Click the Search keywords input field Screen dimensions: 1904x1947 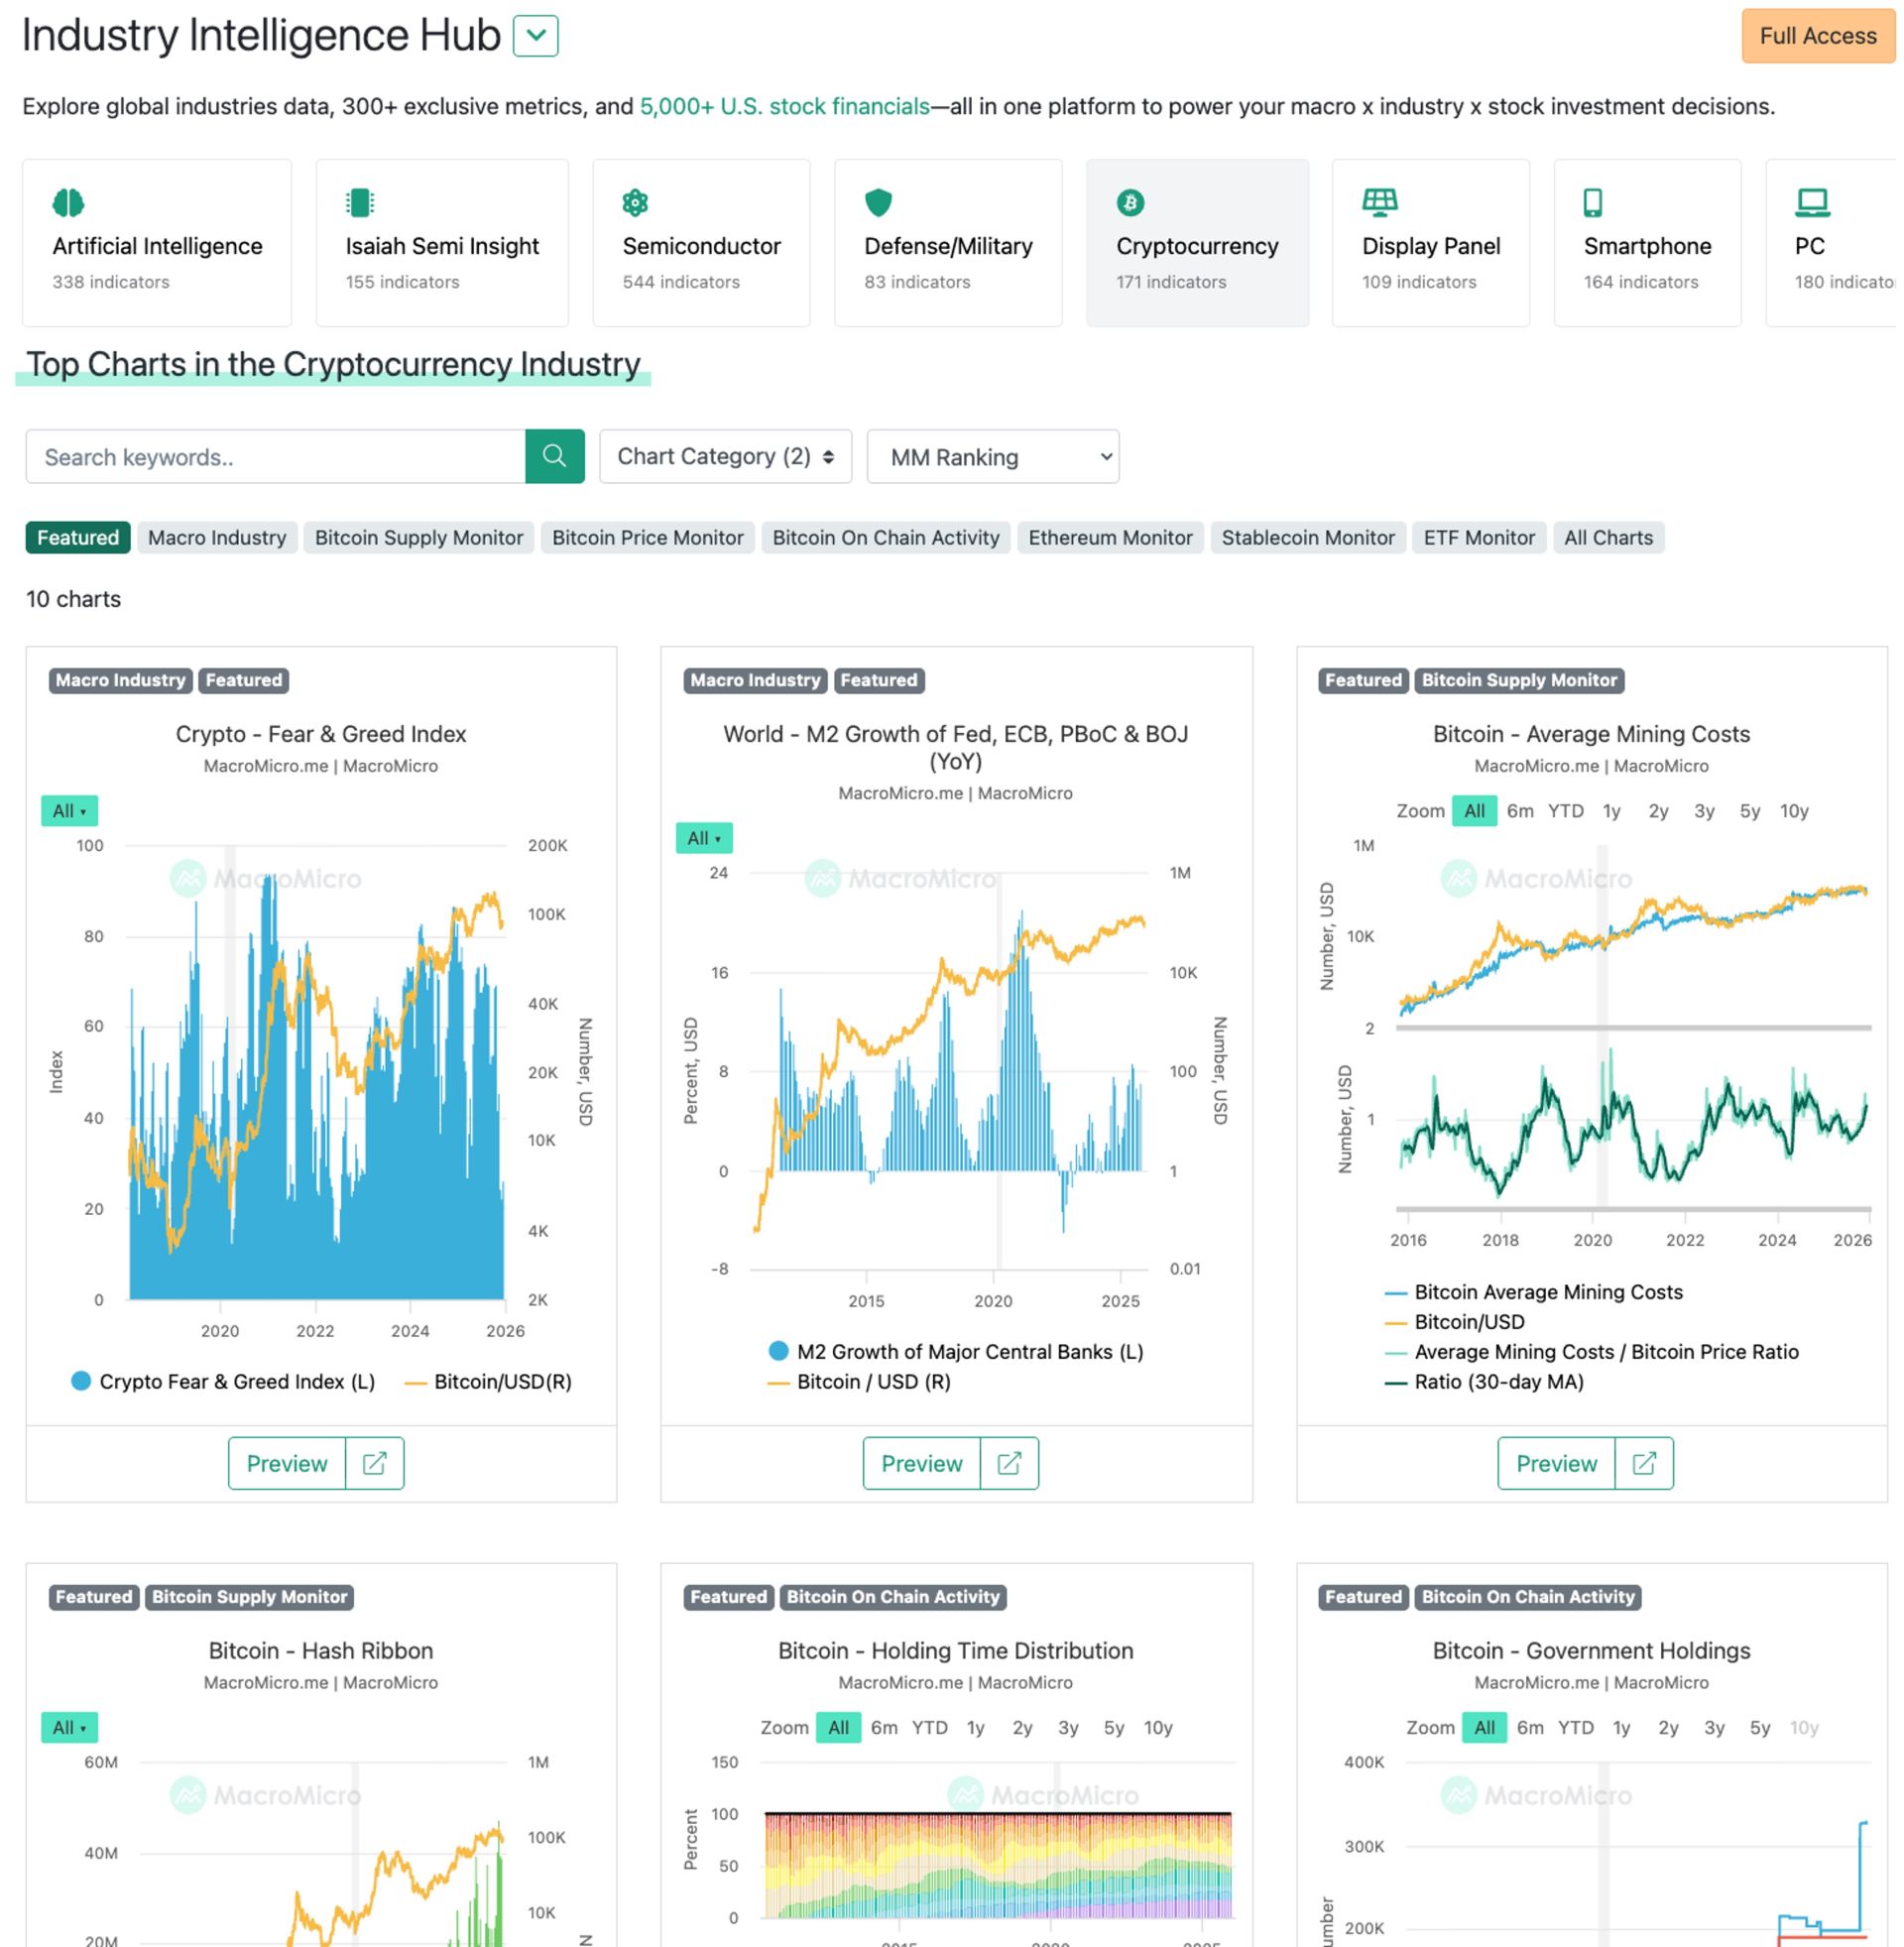pyautogui.click(x=275, y=456)
